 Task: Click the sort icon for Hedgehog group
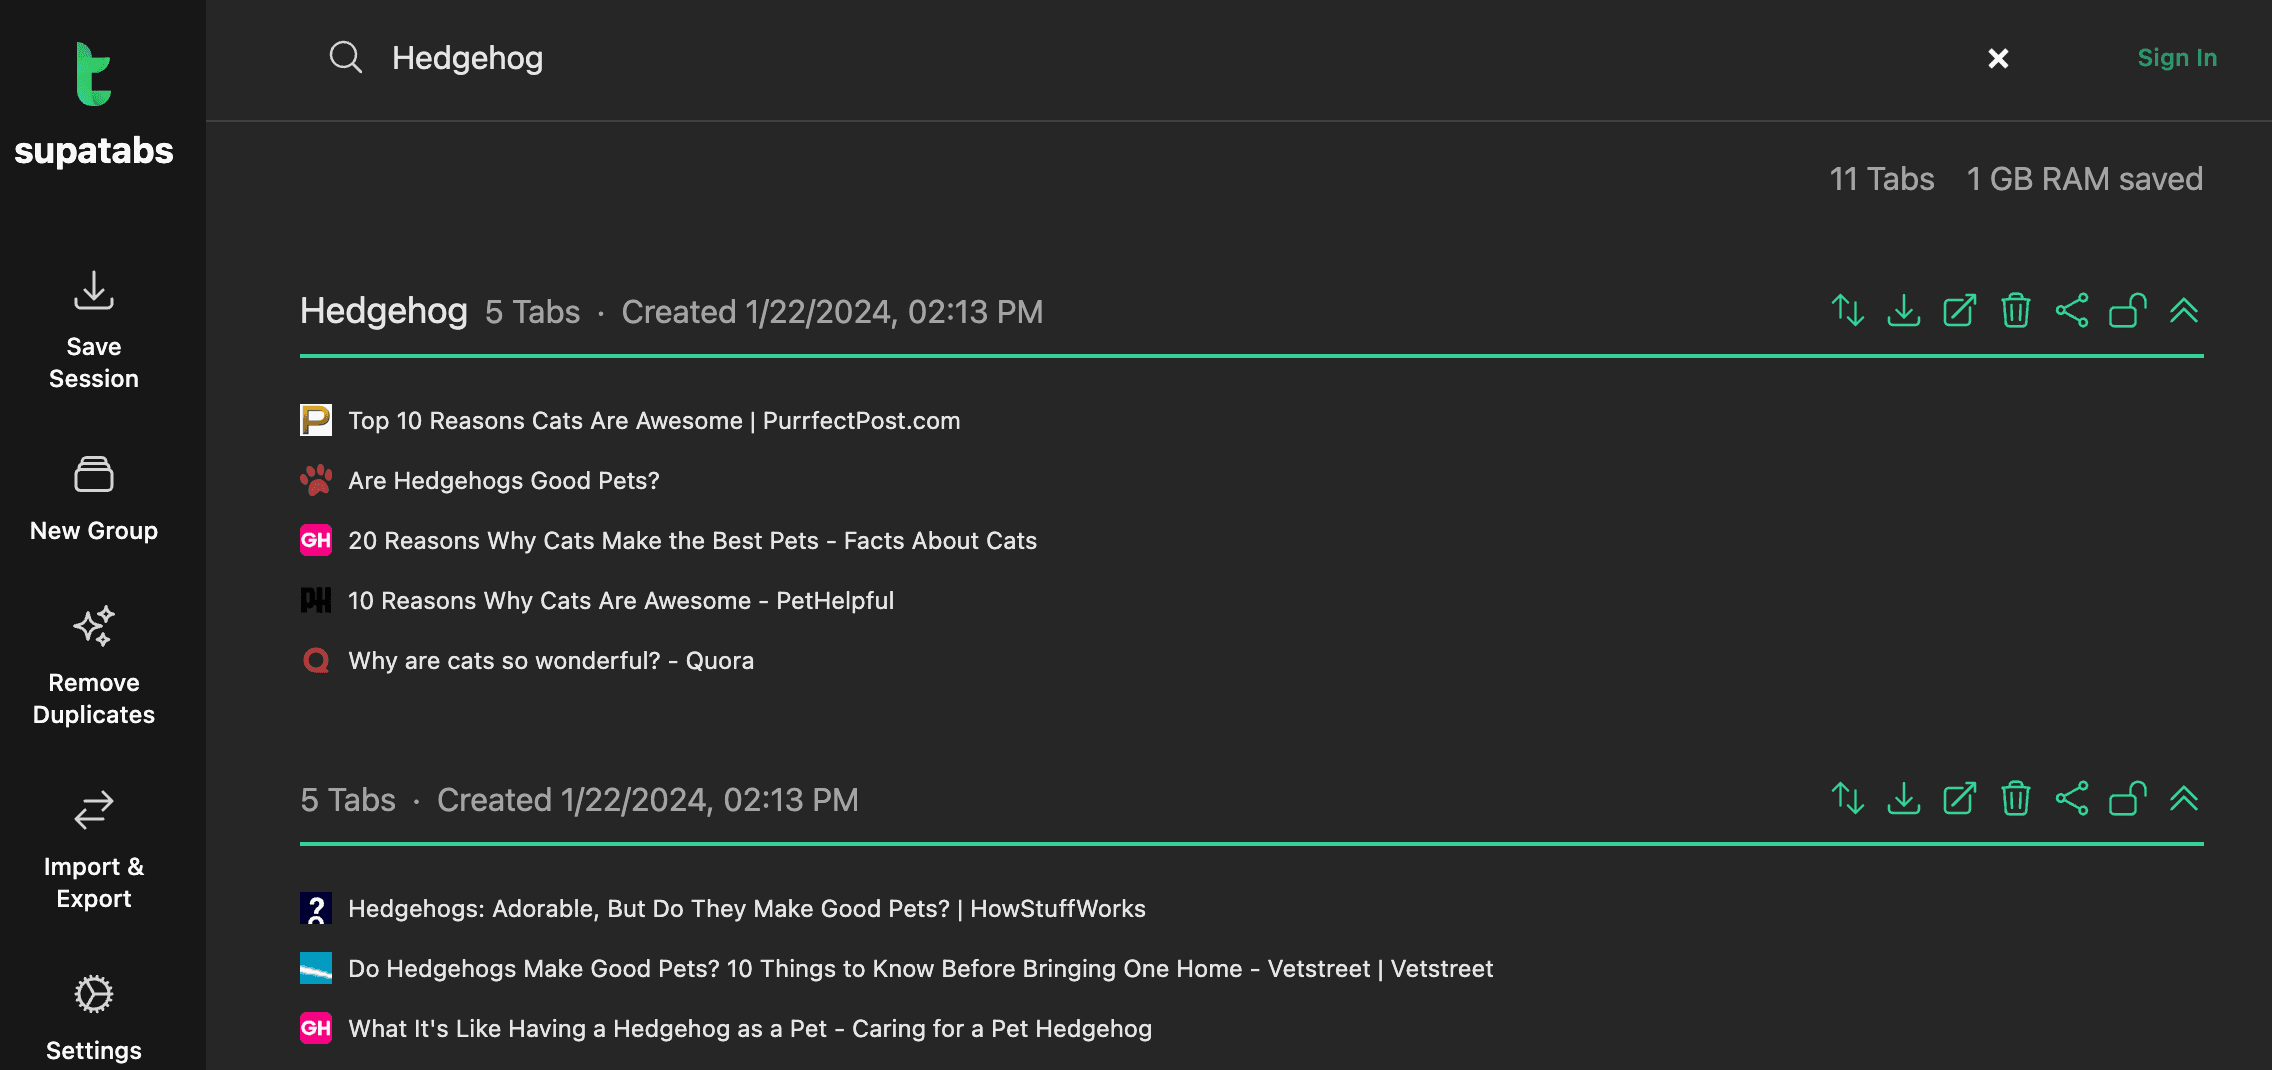[x=1847, y=311]
